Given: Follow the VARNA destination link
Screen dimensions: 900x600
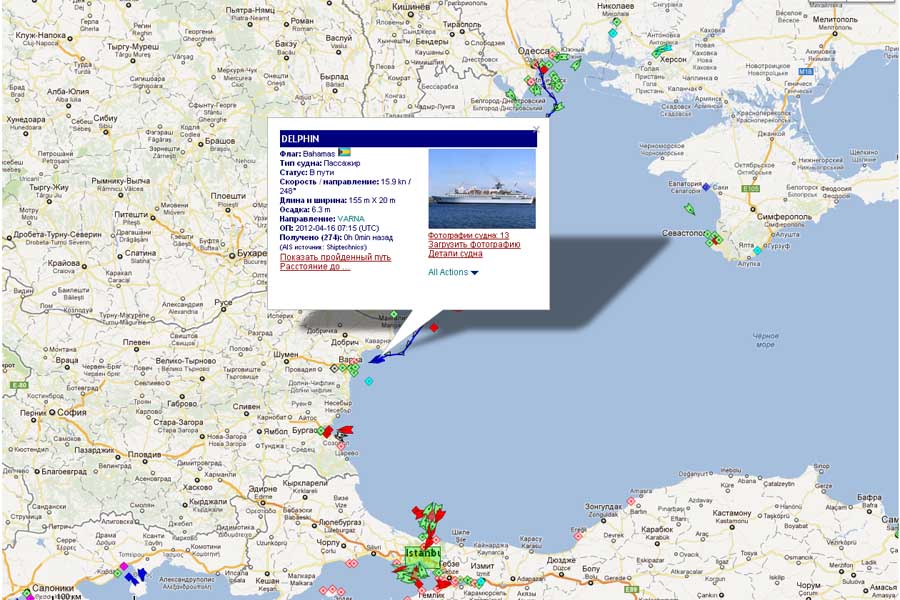Looking at the screenshot, I should [x=351, y=218].
